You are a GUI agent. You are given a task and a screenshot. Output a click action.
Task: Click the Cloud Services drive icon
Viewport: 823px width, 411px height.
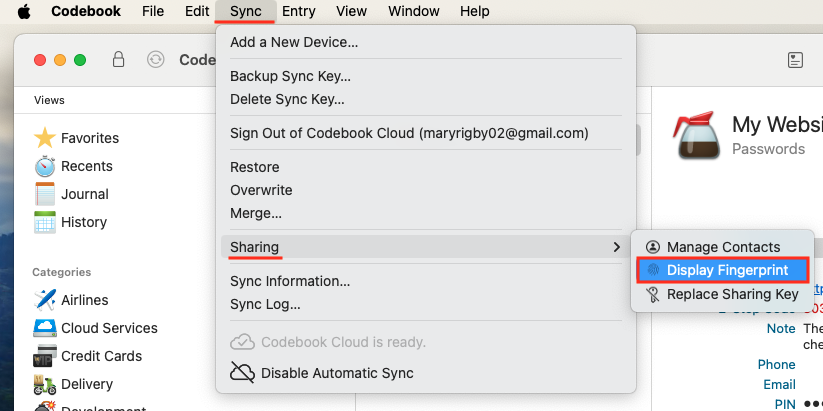coord(45,328)
